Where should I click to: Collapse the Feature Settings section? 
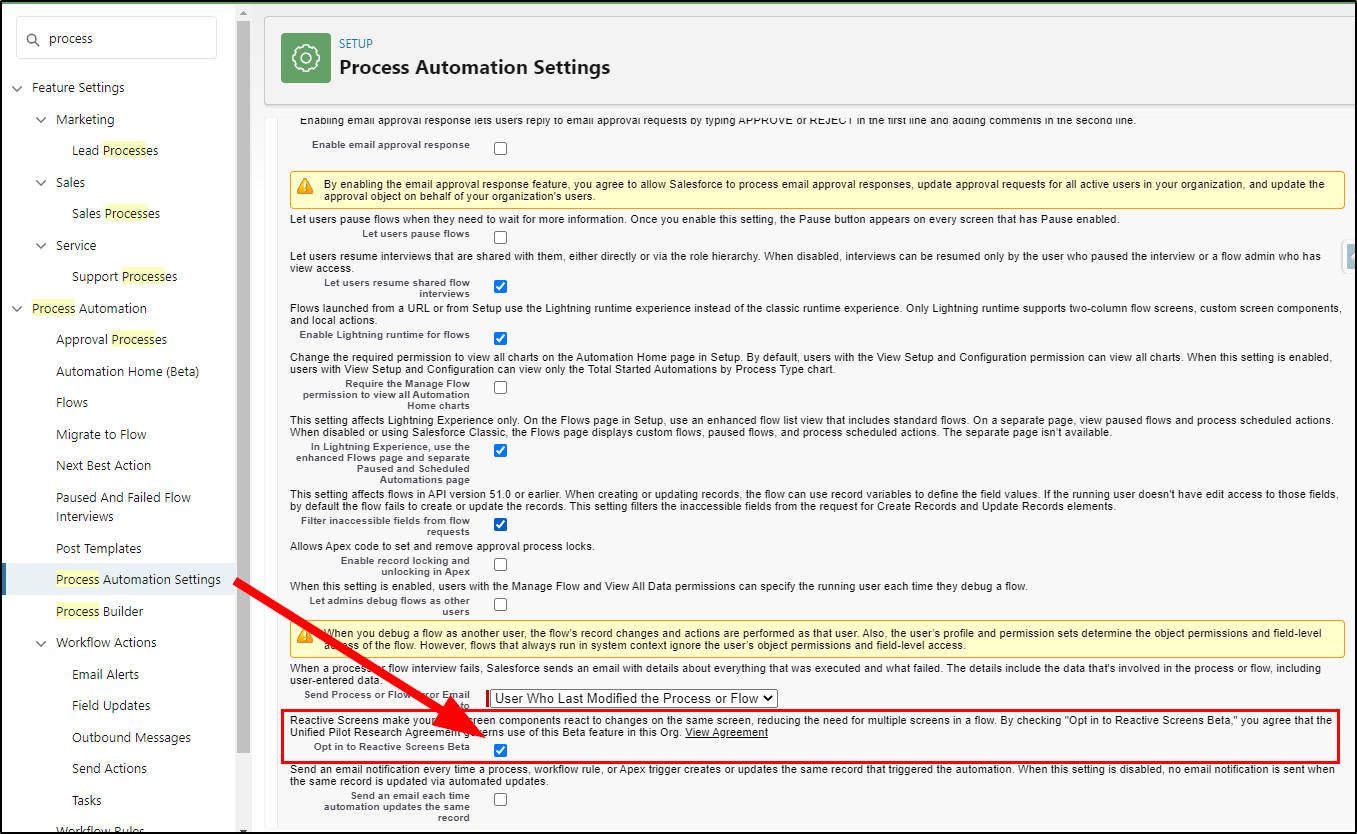click(x=16, y=87)
